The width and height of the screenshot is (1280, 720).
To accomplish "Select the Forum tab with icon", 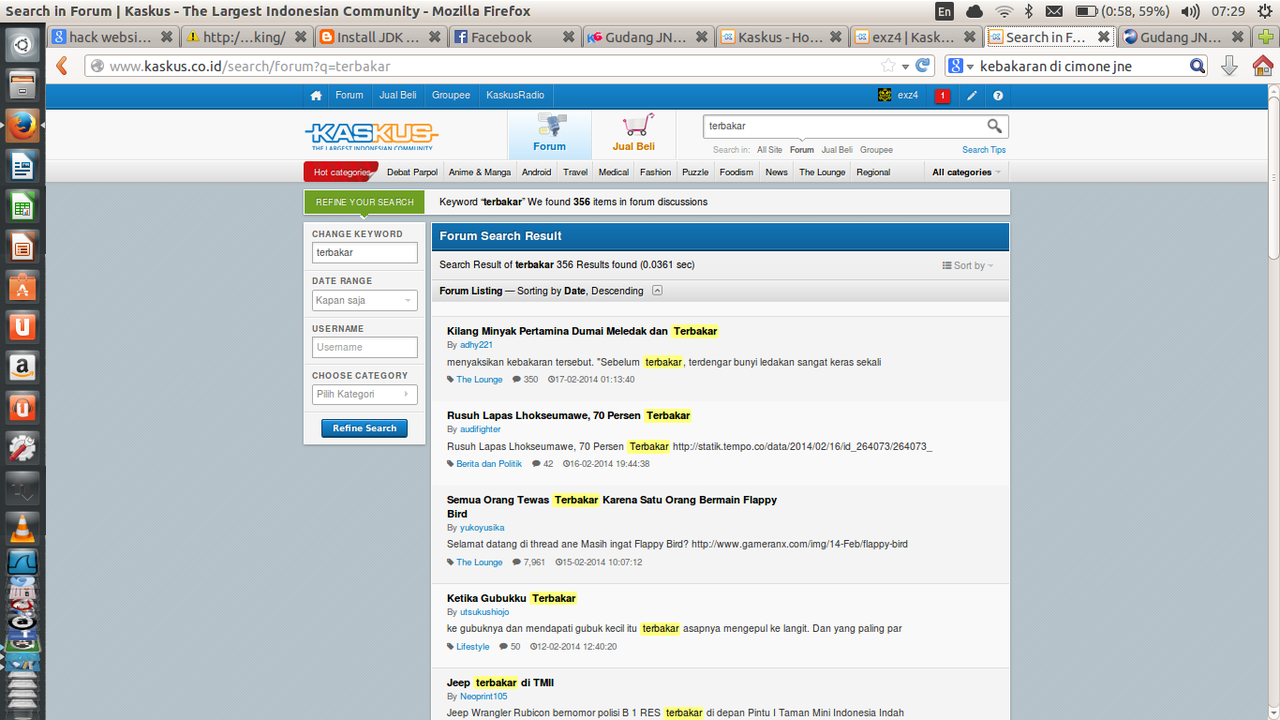I will pos(549,133).
